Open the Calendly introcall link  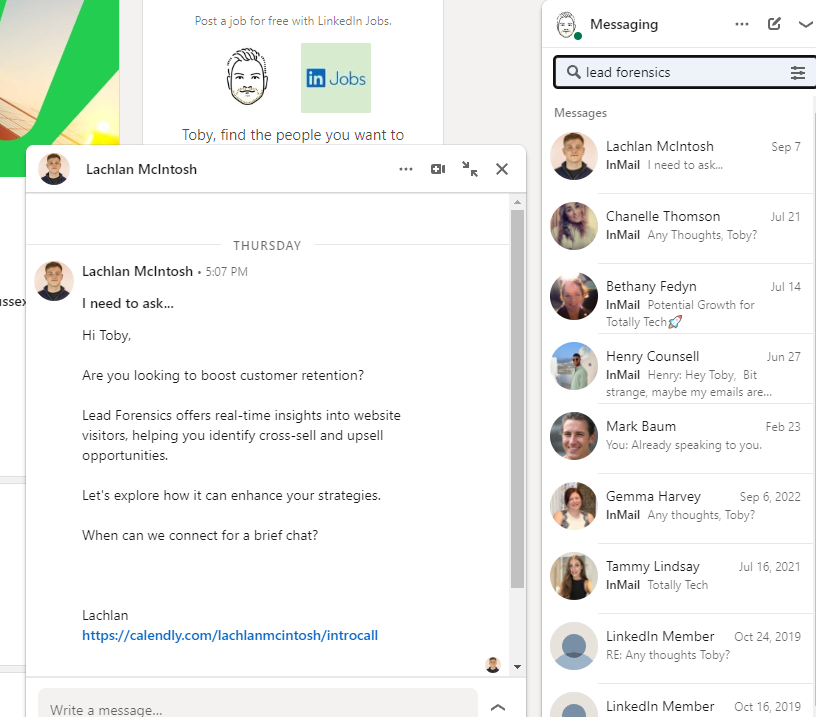(230, 635)
